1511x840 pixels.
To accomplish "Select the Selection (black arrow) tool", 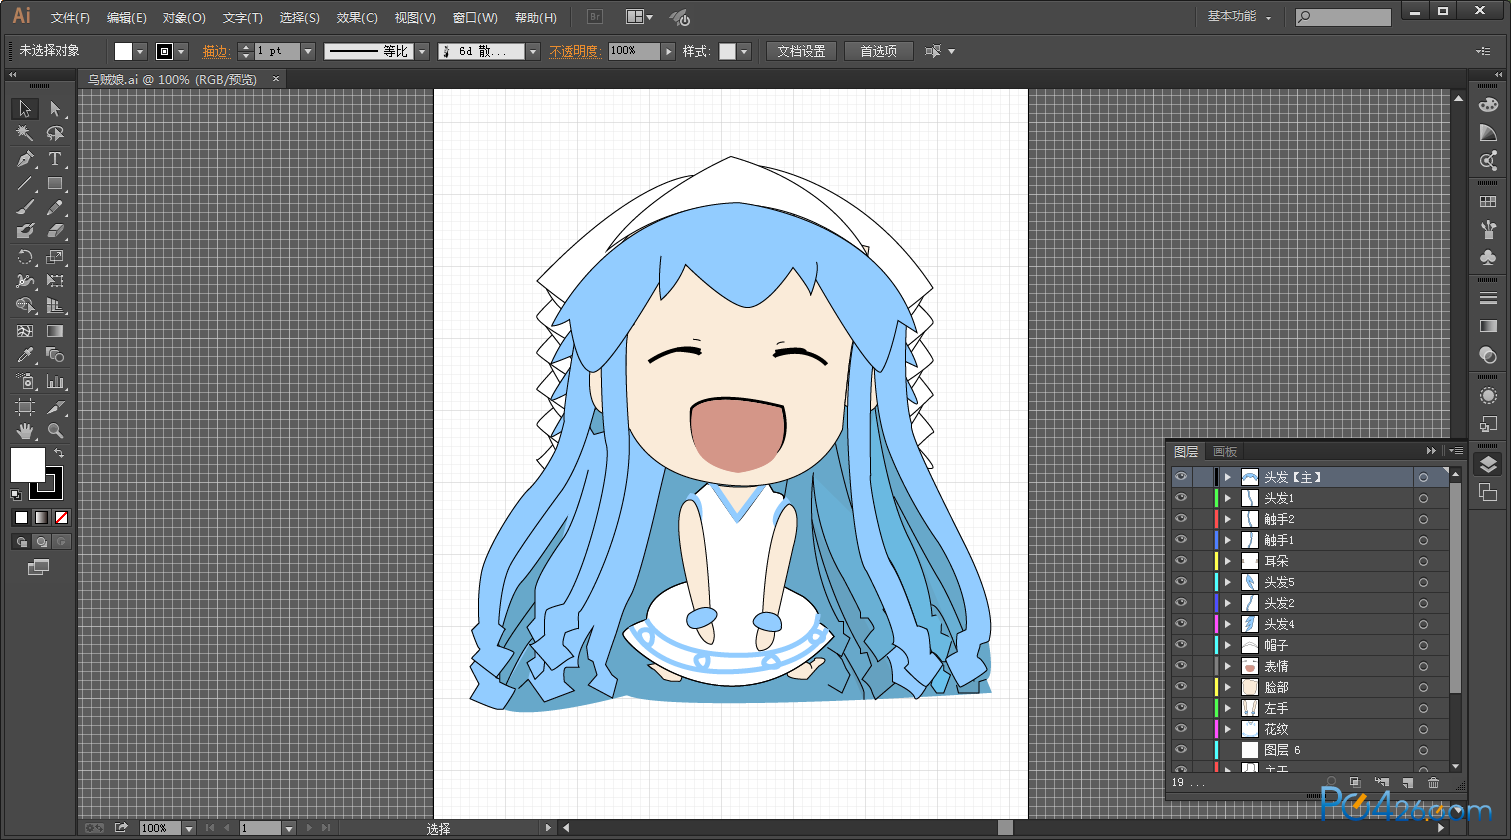I will (25, 109).
